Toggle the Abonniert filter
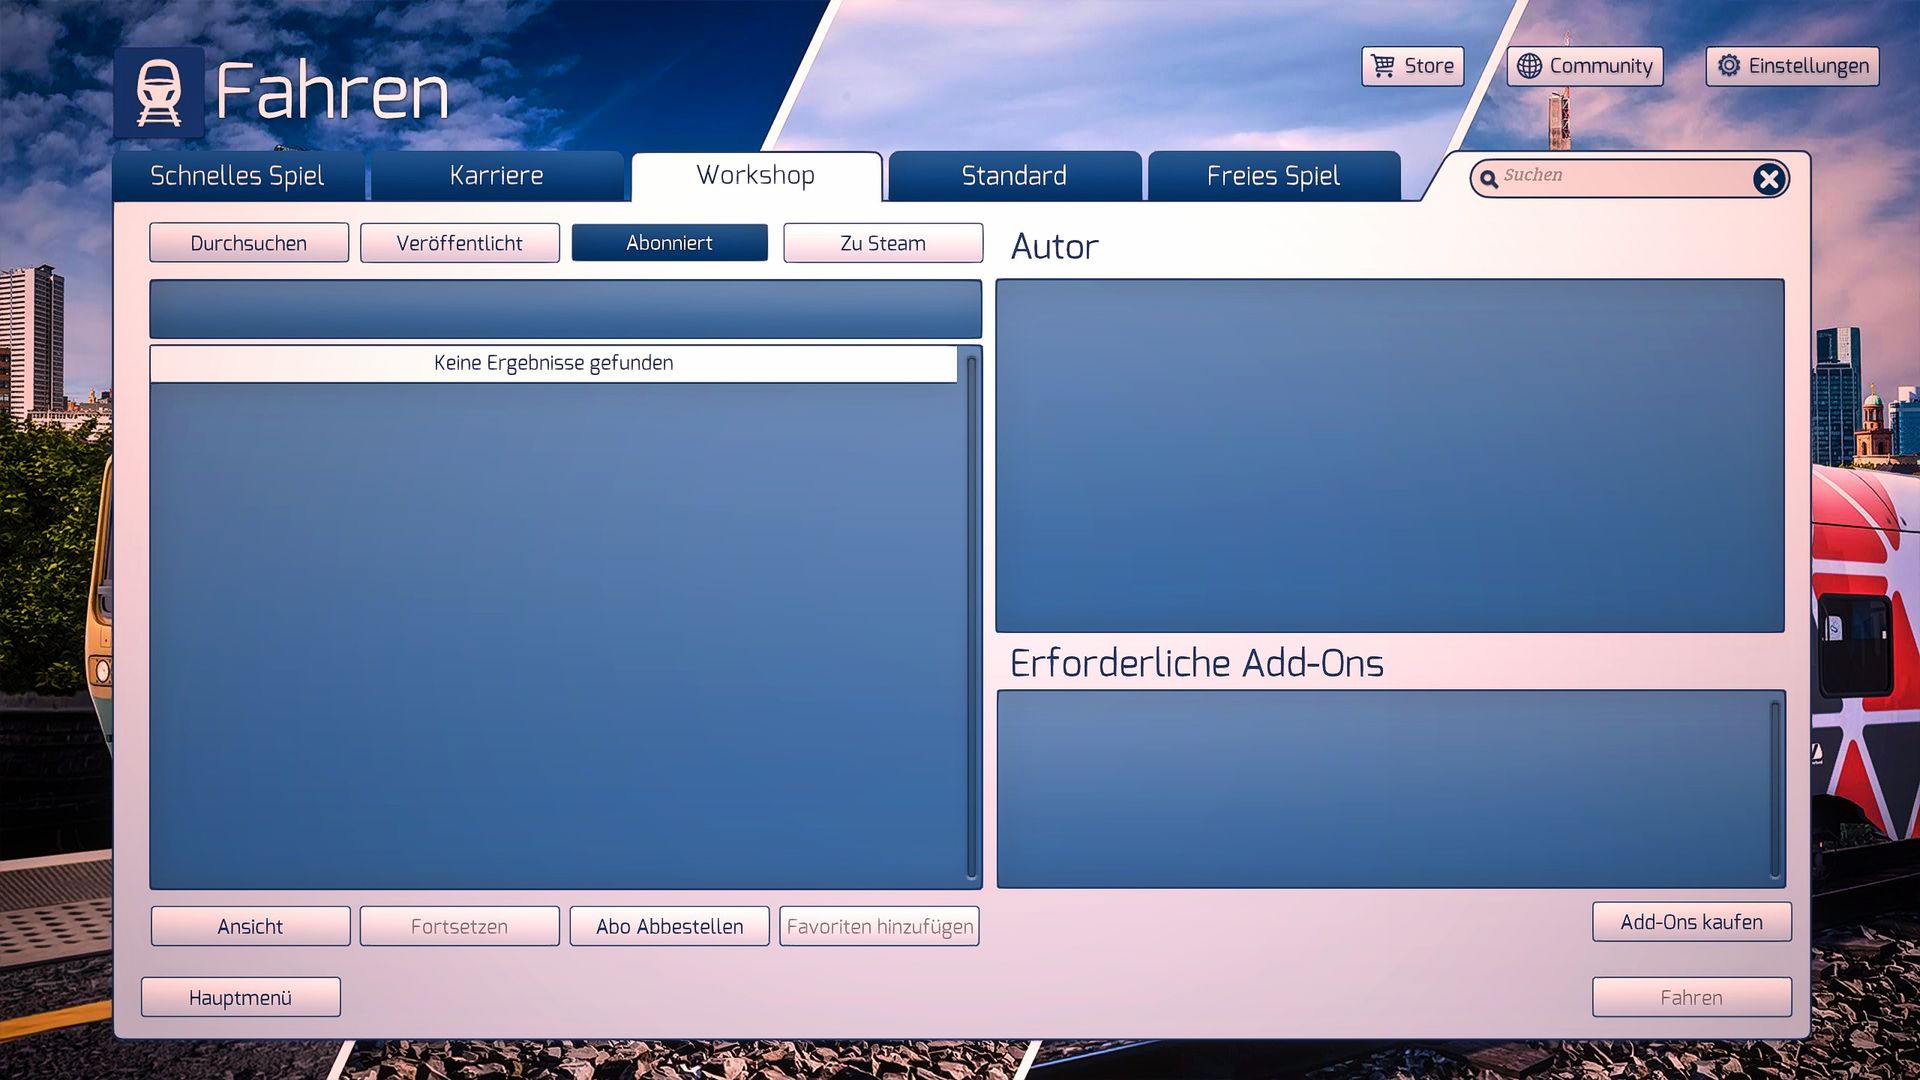Viewport: 1920px width, 1080px height. pyautogui.click(x=669, y=243)
